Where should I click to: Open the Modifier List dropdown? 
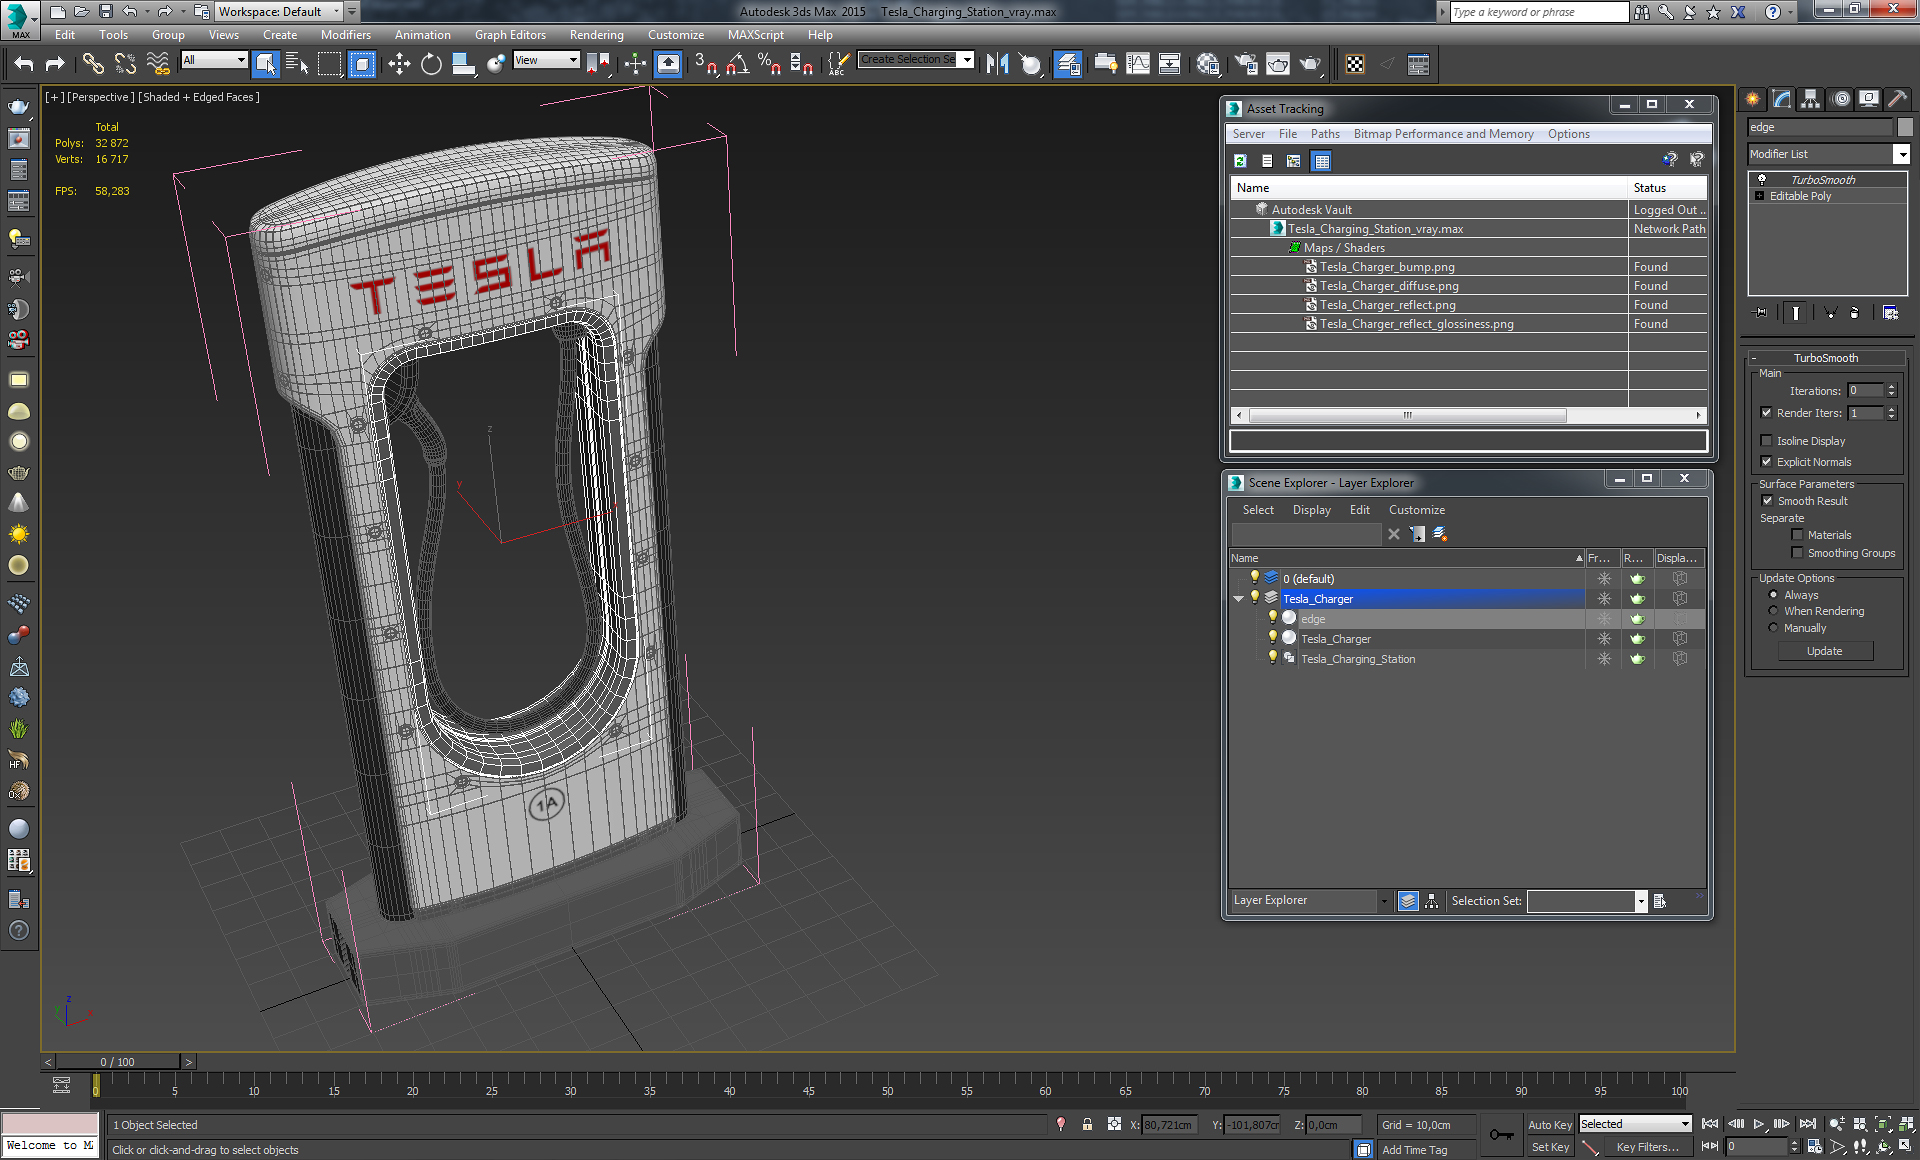pyautogui.click(x=1901, y=154)
